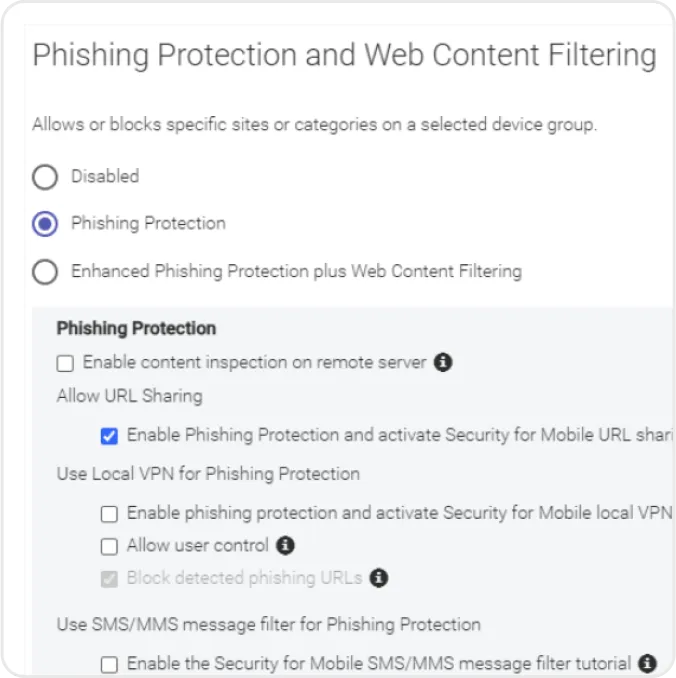Tick the Security for Mobile local VPN checkbox
Image resolution: width=676 pixels, height=678 pixels.
pyautogui.click(x=109, y=514)
